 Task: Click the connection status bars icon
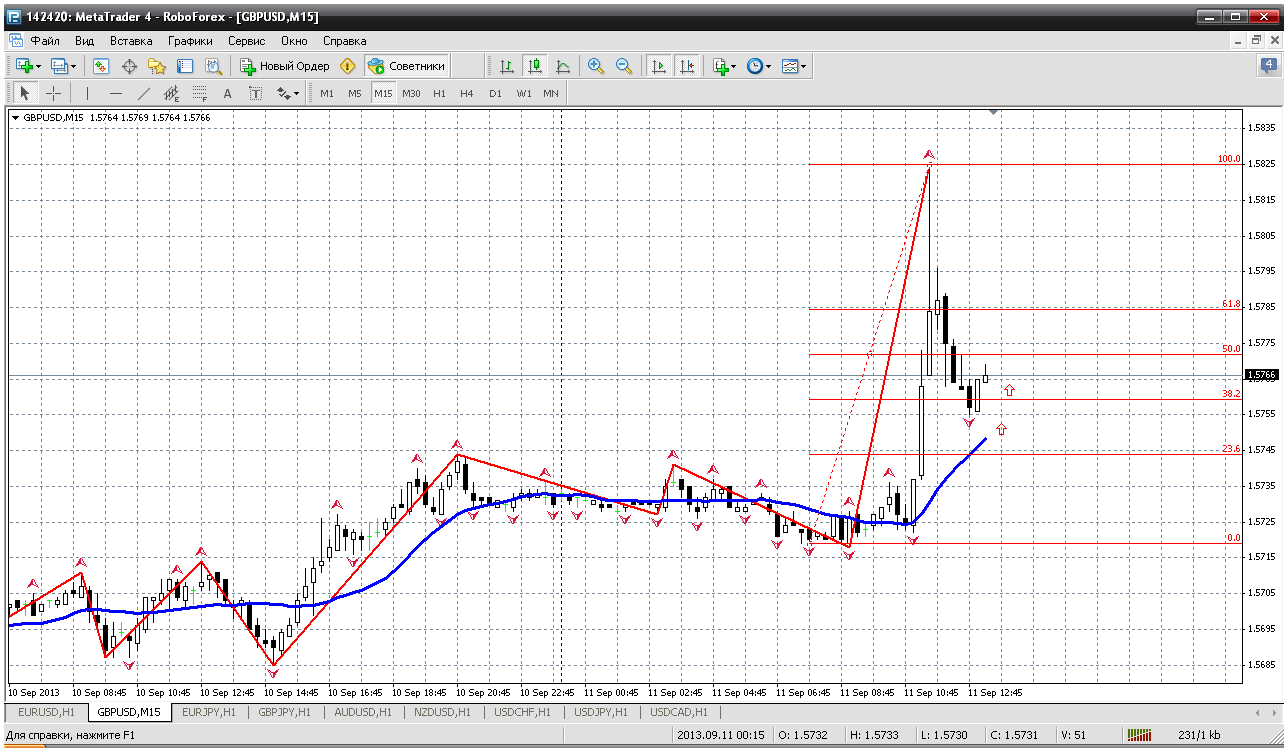tap(1140, 736)
